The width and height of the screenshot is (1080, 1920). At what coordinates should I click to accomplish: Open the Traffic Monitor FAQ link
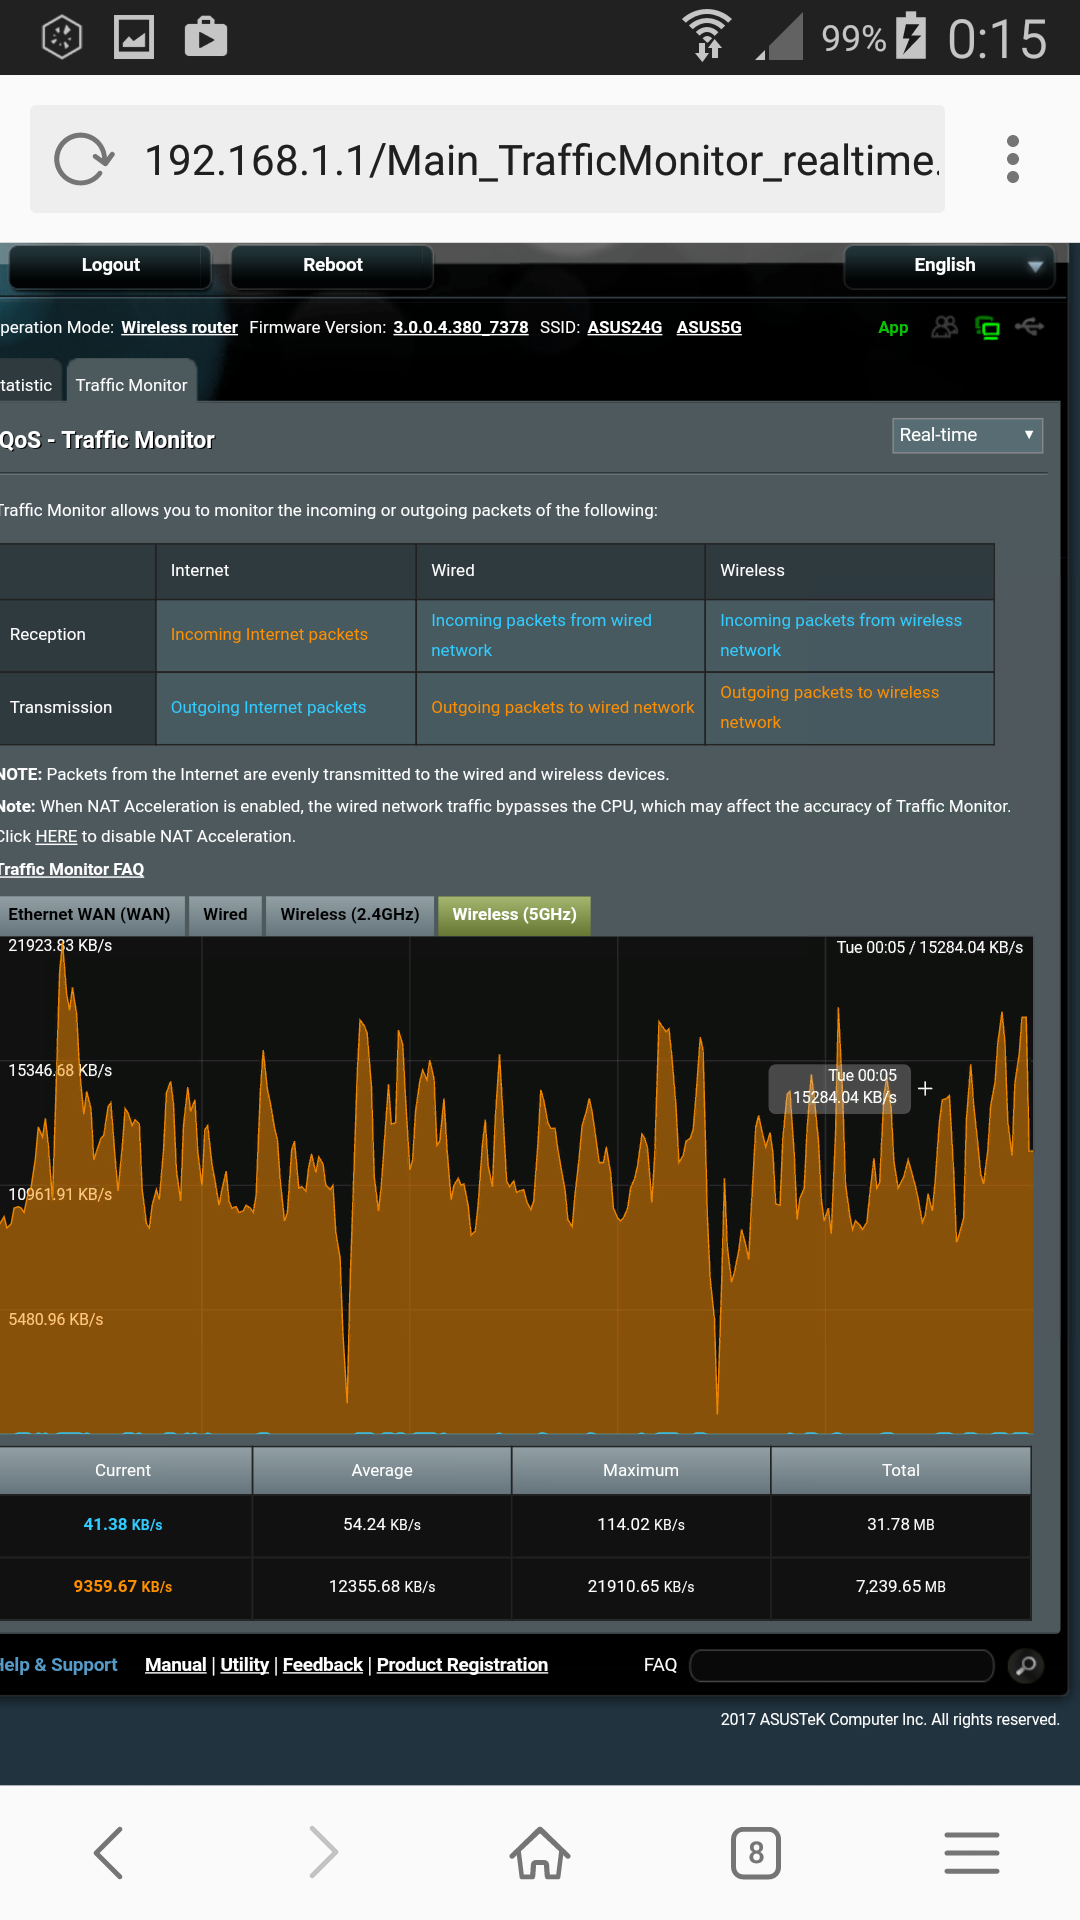[x=72, y=870]
